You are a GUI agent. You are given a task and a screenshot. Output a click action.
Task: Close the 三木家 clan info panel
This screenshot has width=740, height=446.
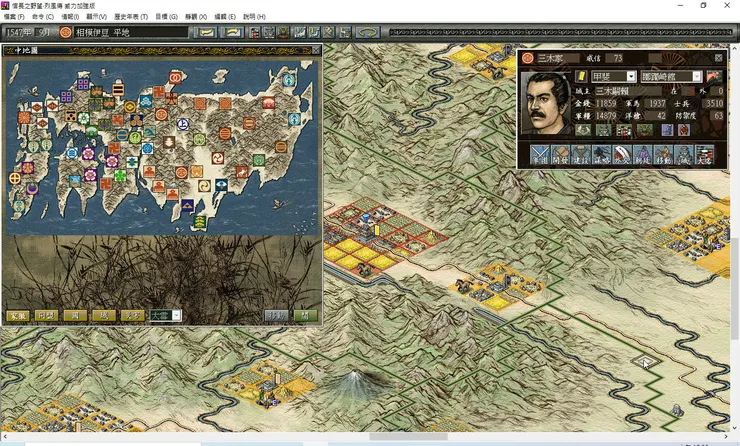[x=718, y=58]
